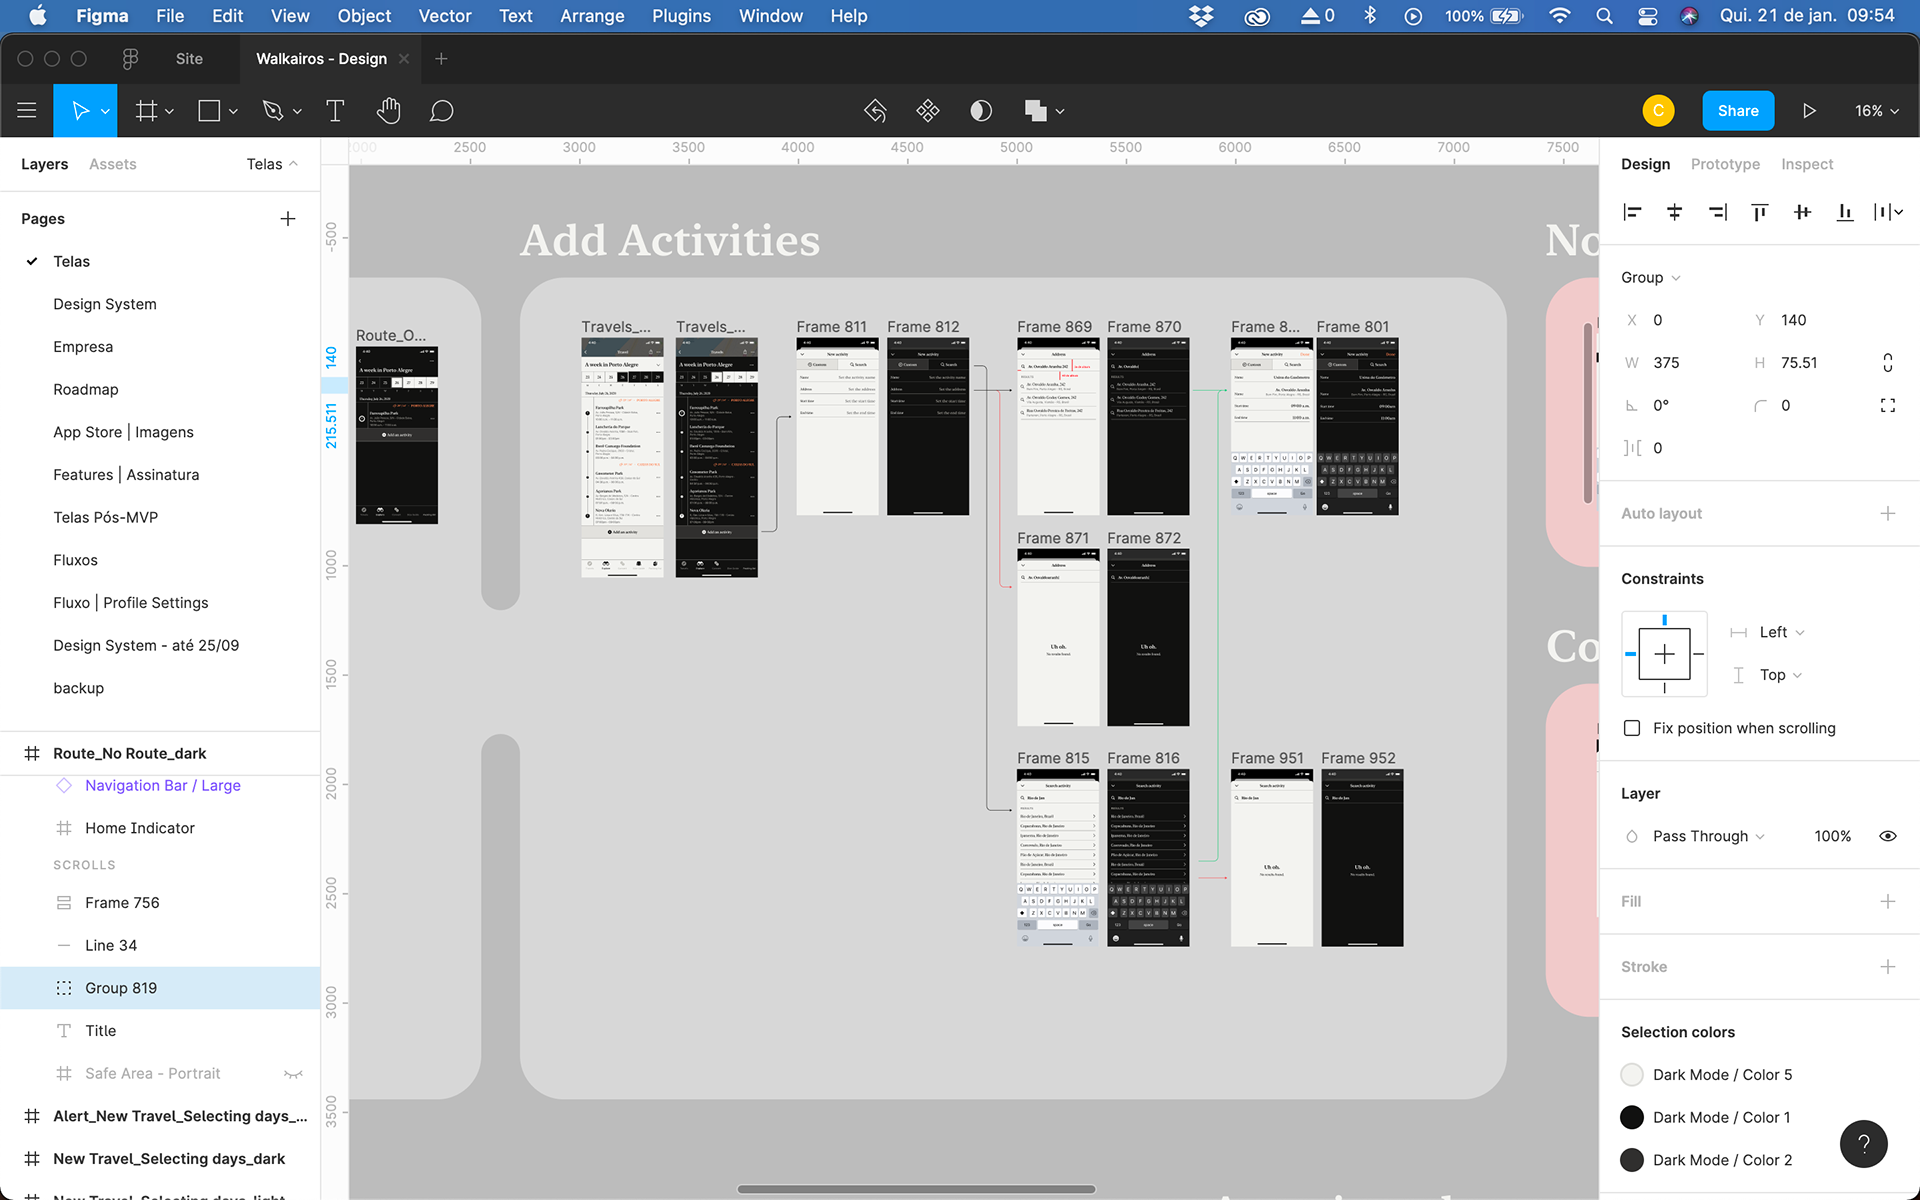Switch to the Assets tab
1920x1200 pixels.
click(x=112, y=164)
